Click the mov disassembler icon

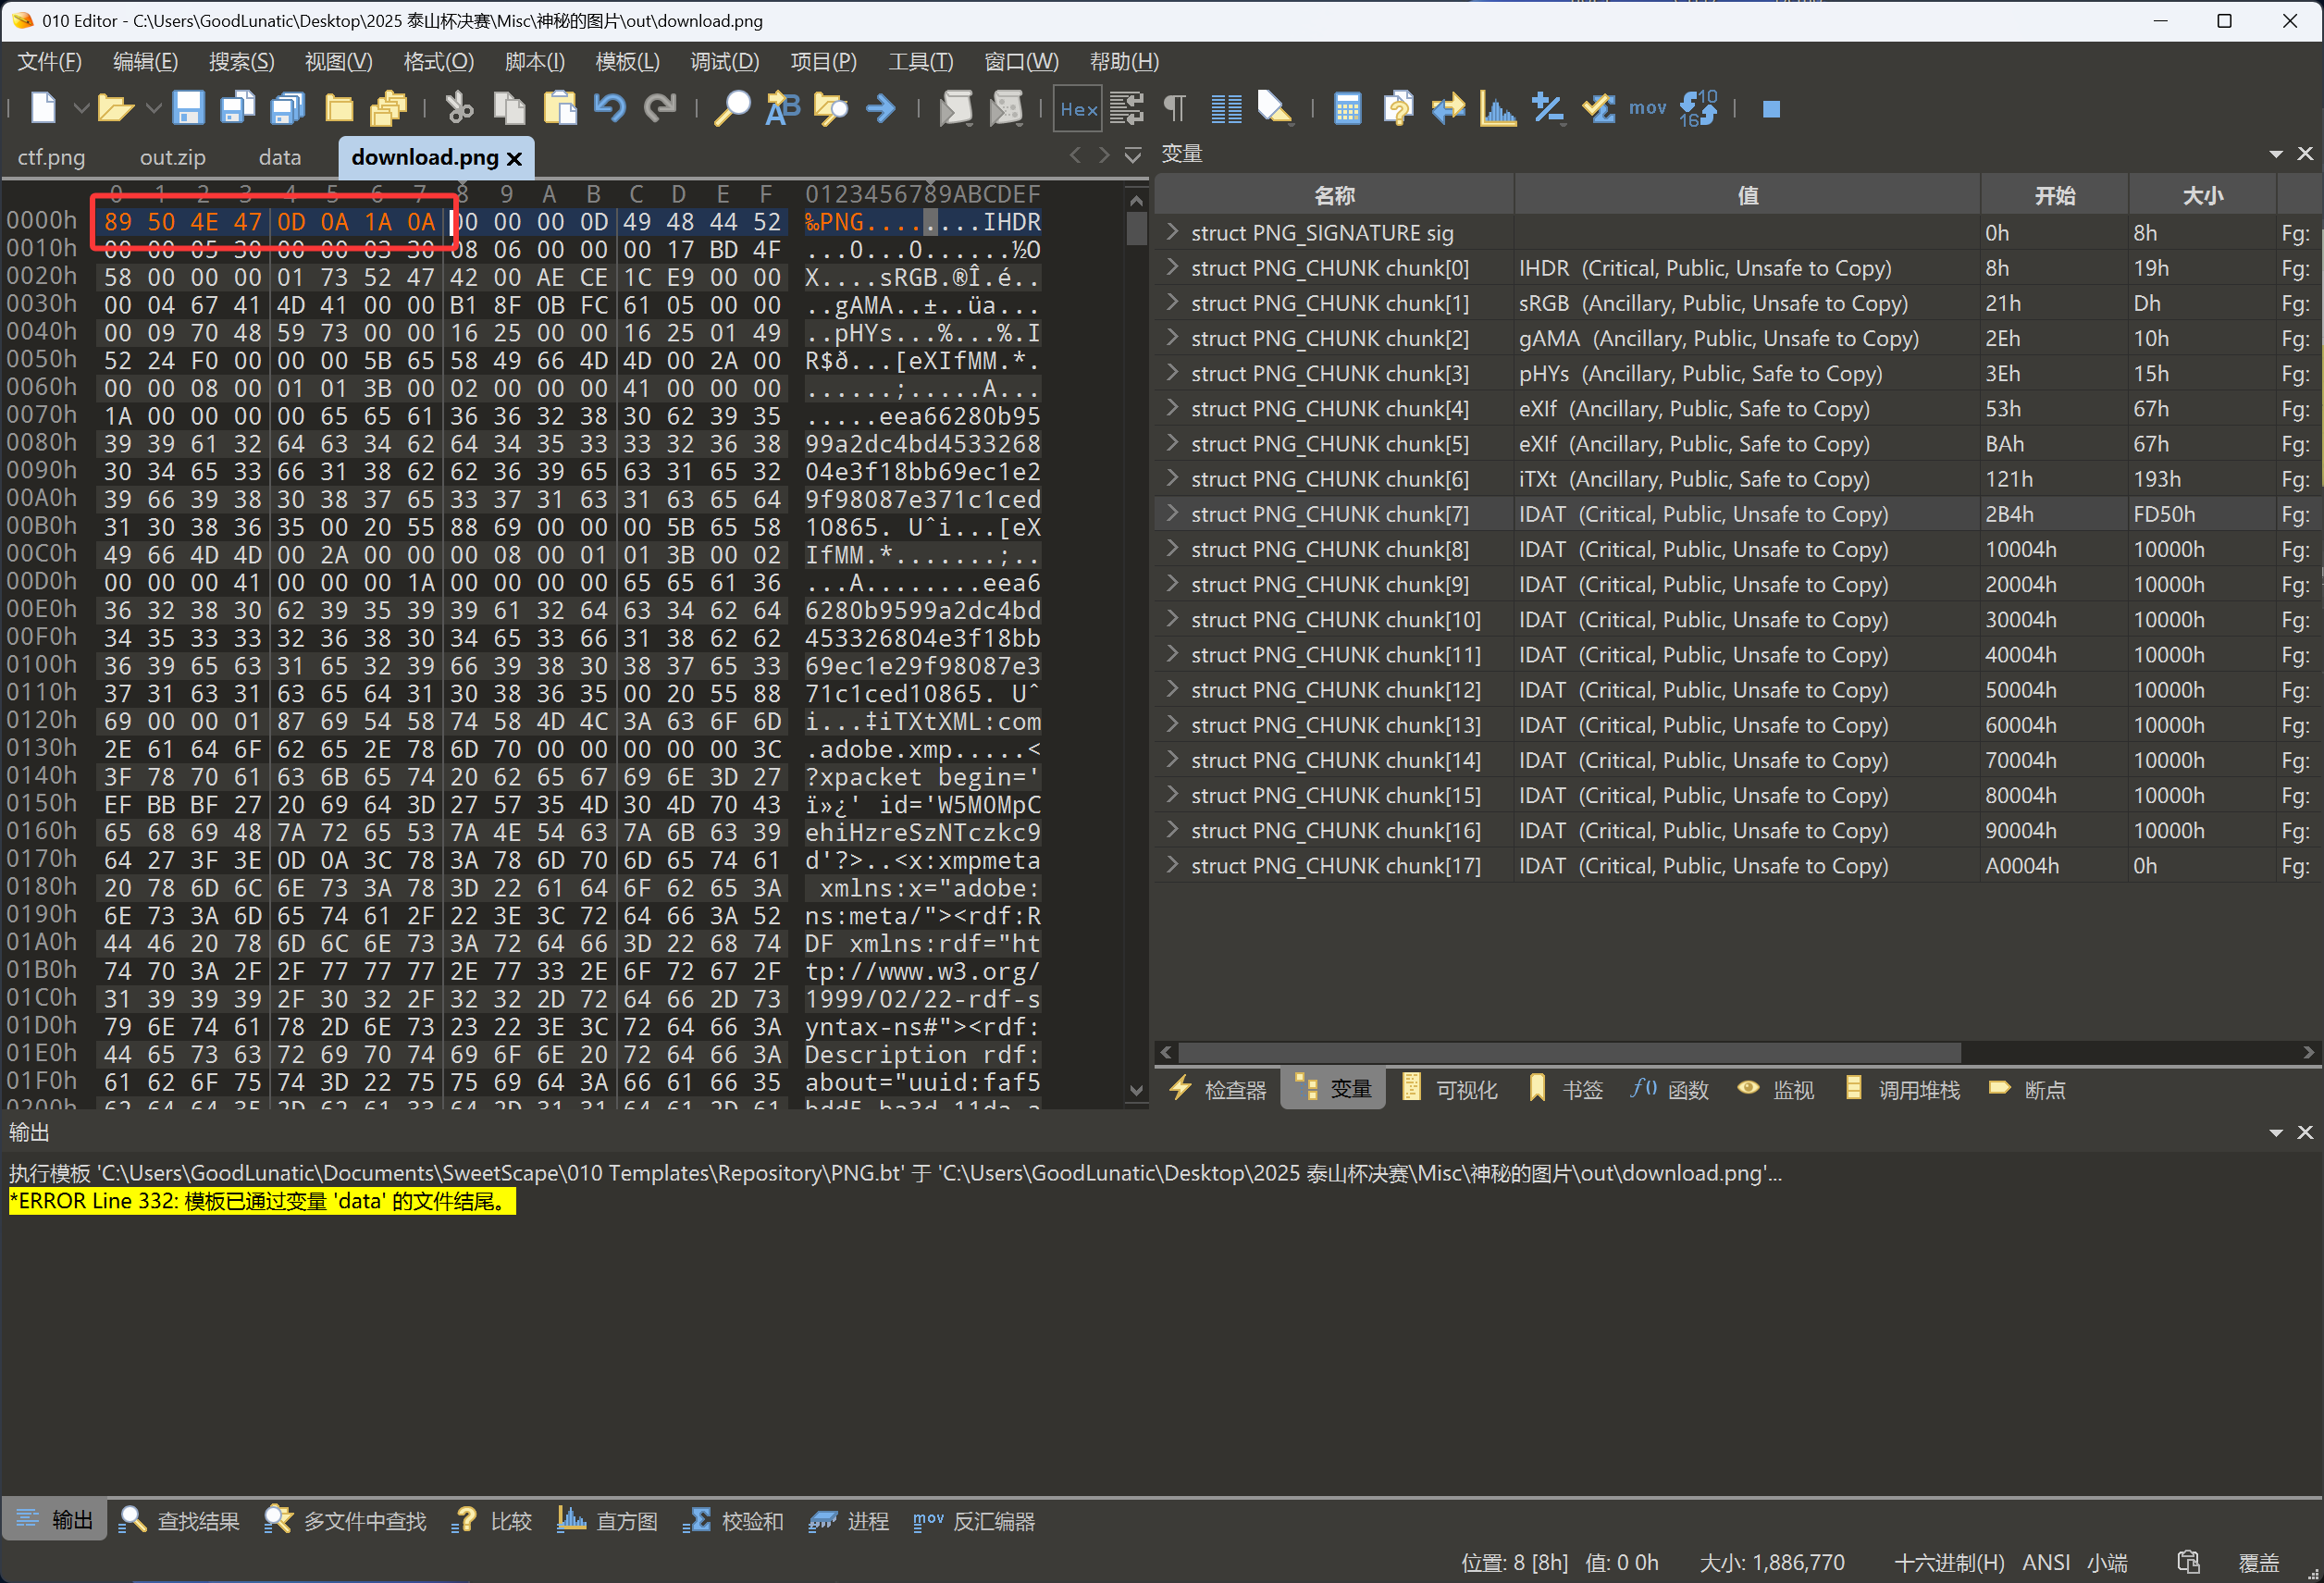click(1647, 108)
